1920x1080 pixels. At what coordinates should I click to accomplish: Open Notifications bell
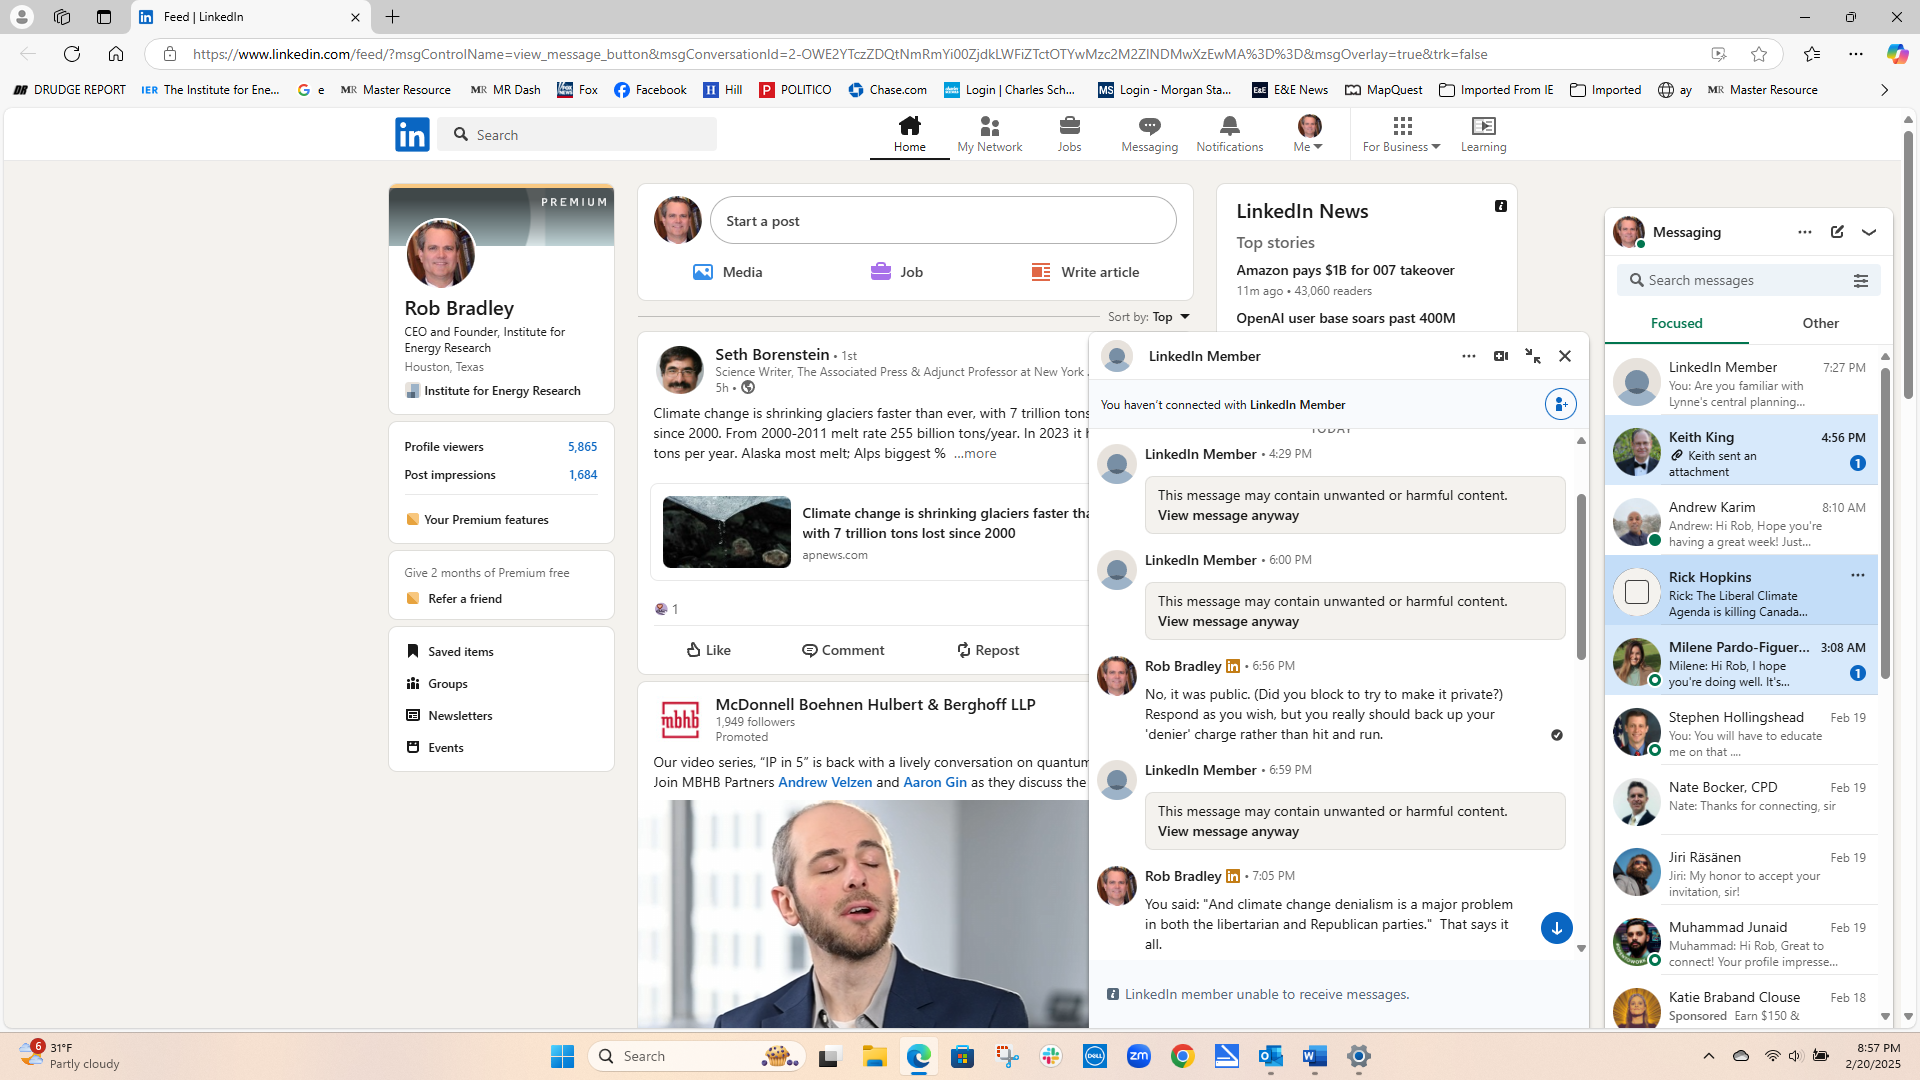pos(1229,134)
